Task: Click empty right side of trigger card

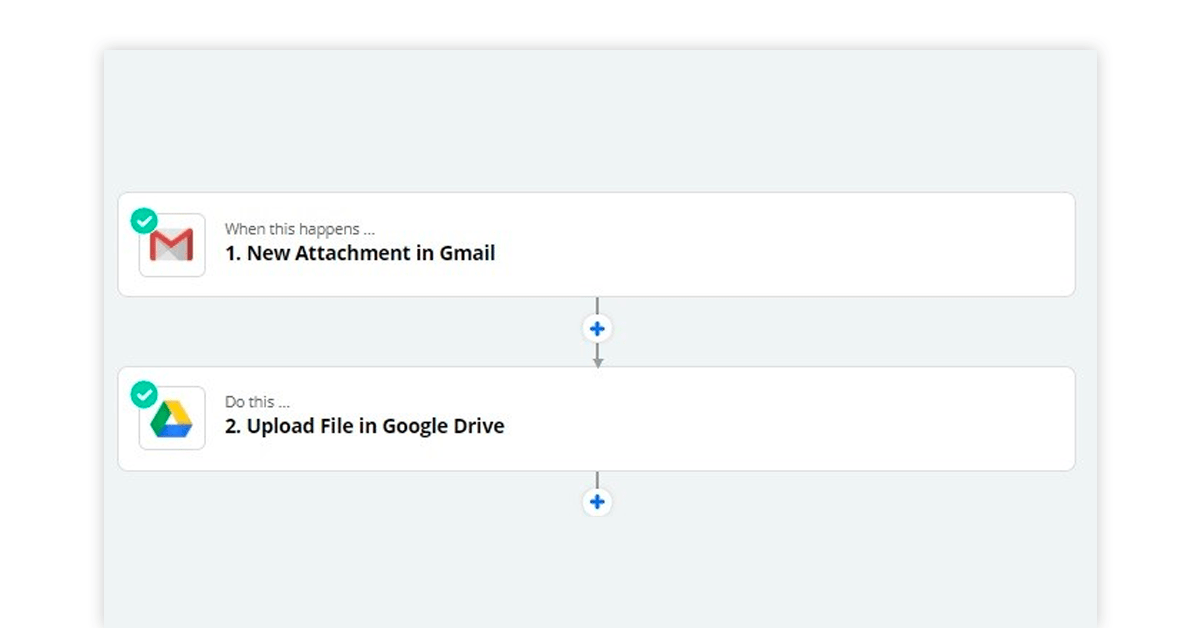Action: (x=850, y=244)
